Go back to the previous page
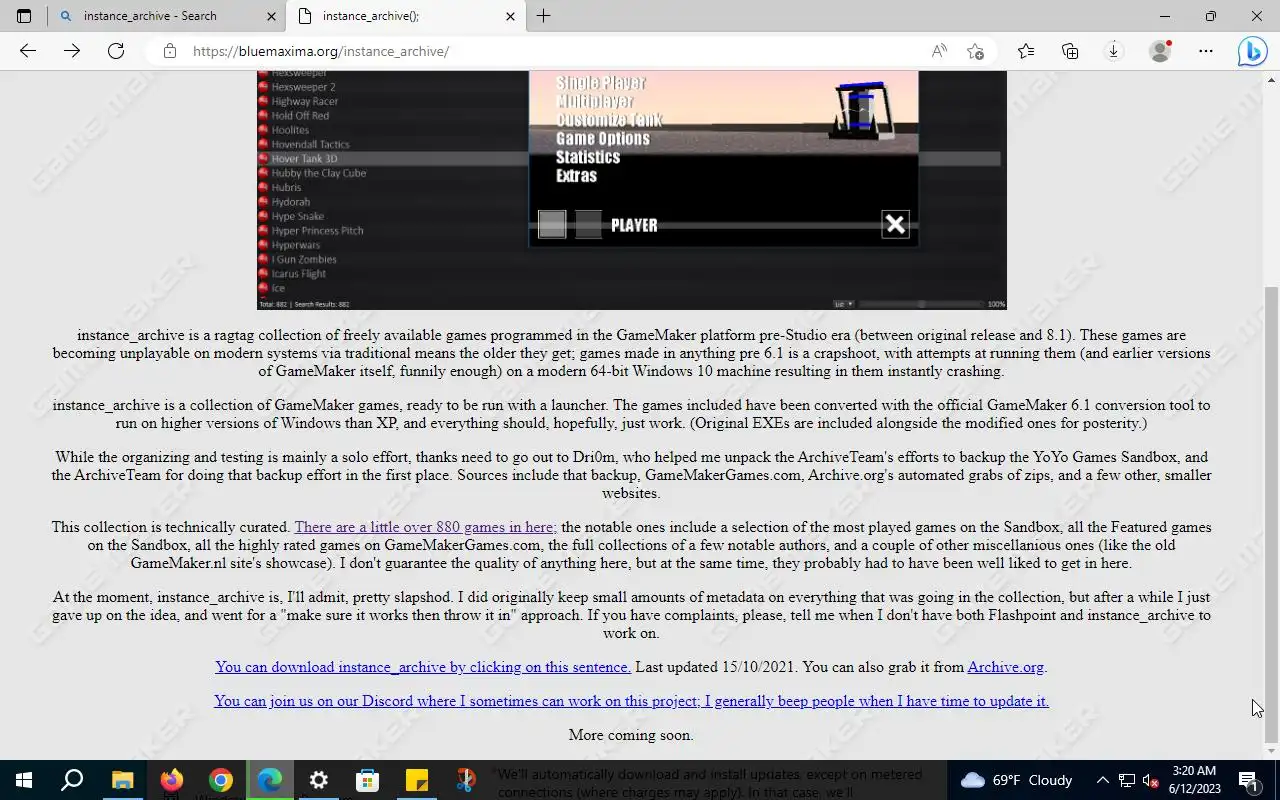 (28, 51)
